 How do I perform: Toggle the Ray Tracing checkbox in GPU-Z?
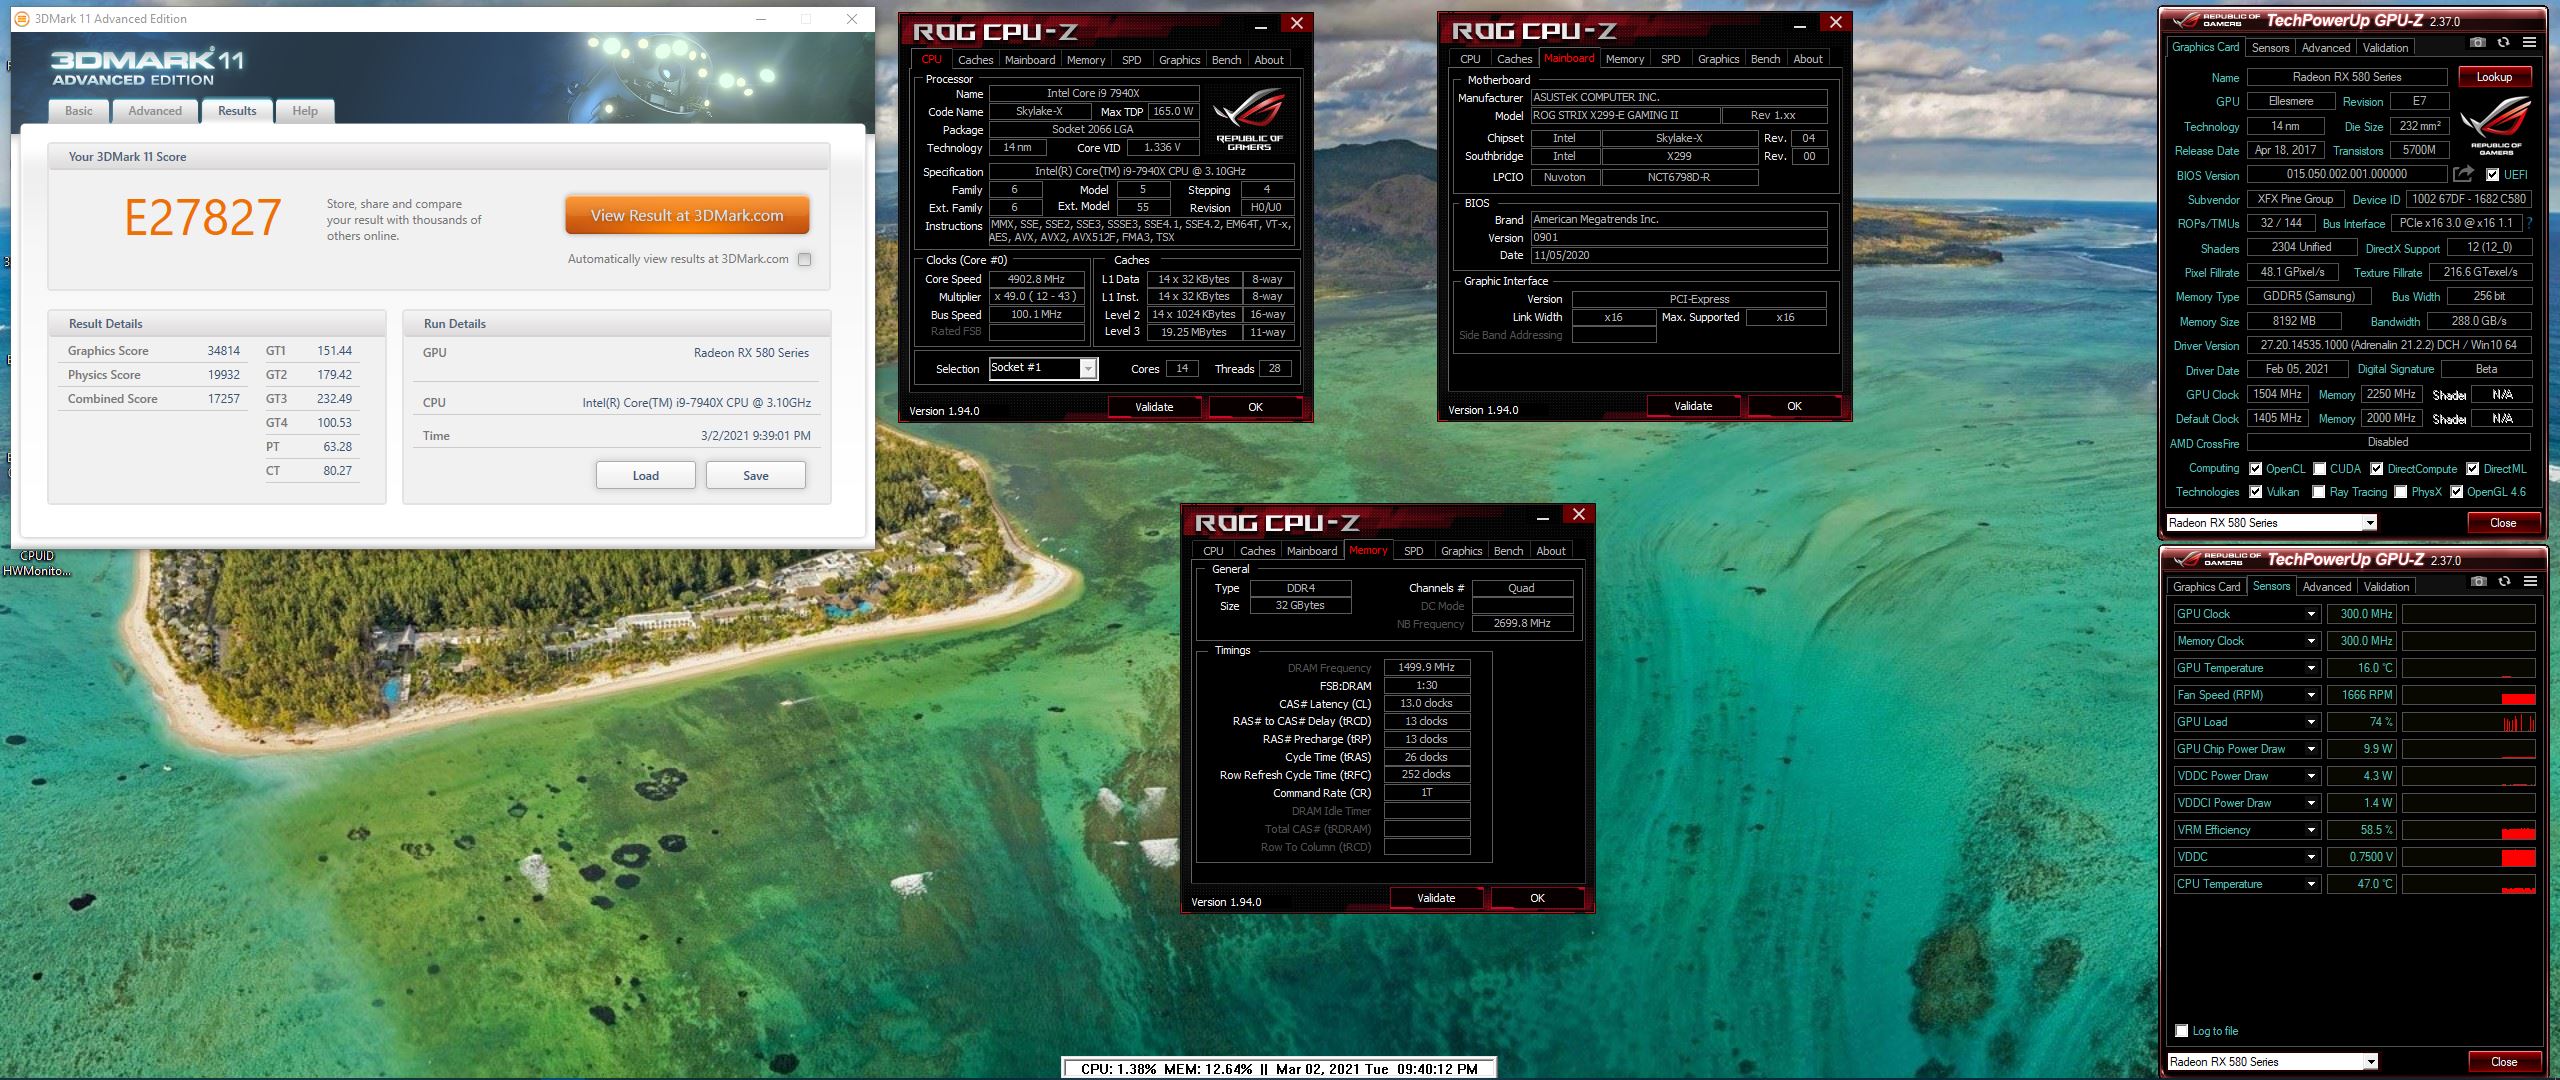tap(2318, 492)
